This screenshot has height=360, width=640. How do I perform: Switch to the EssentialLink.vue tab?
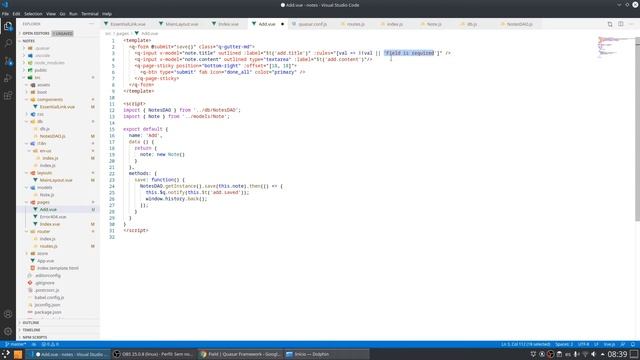[x=127, y=24]
